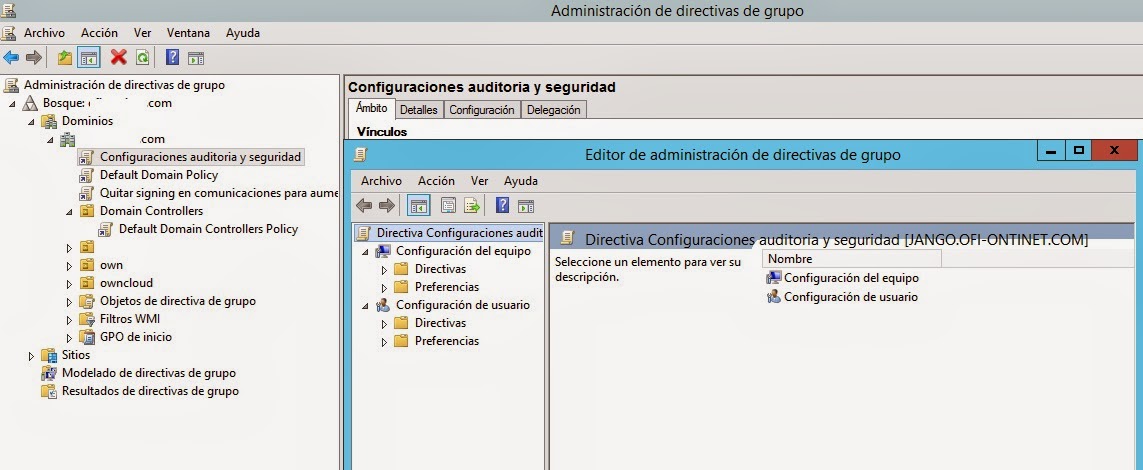Screen dimensions: 1143x470
Task: Click the Up one level folder icon
Action: pyautogui.click(x=65, y=58)
